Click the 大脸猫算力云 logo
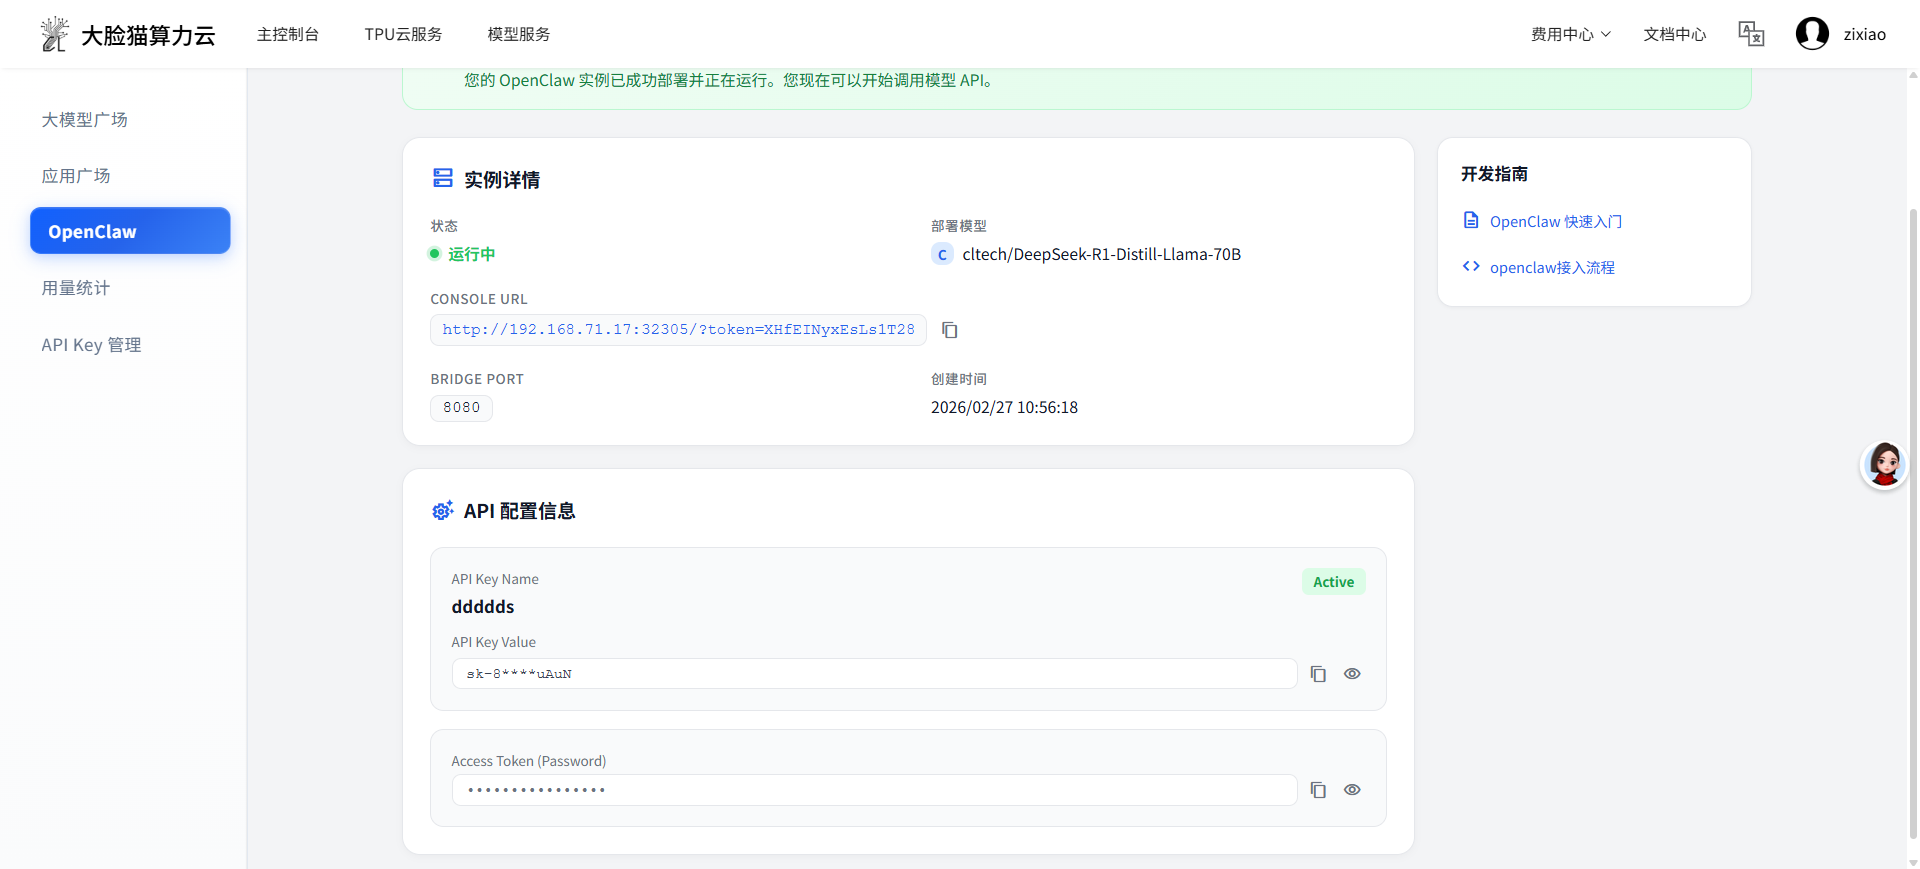Viewport: 1920px width, 869px height. (128, 35)
